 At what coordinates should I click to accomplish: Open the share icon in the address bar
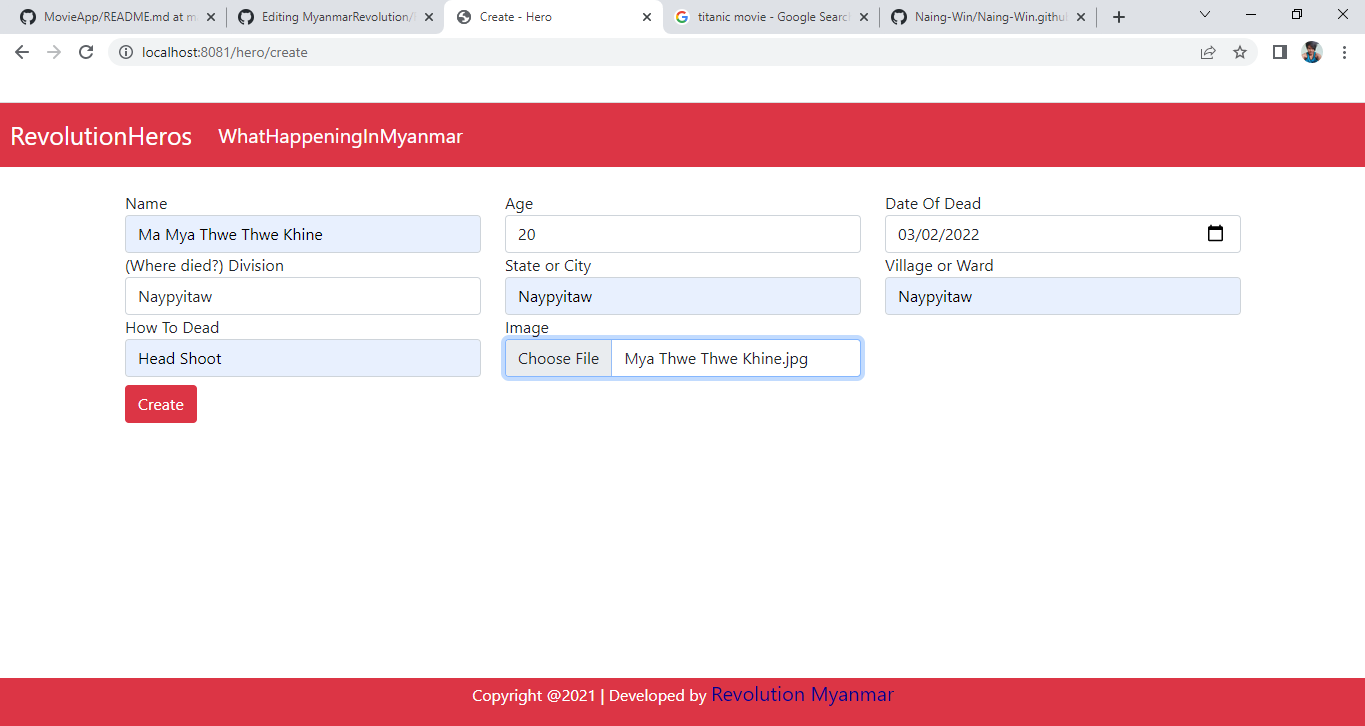click(x=1207, y=52)
